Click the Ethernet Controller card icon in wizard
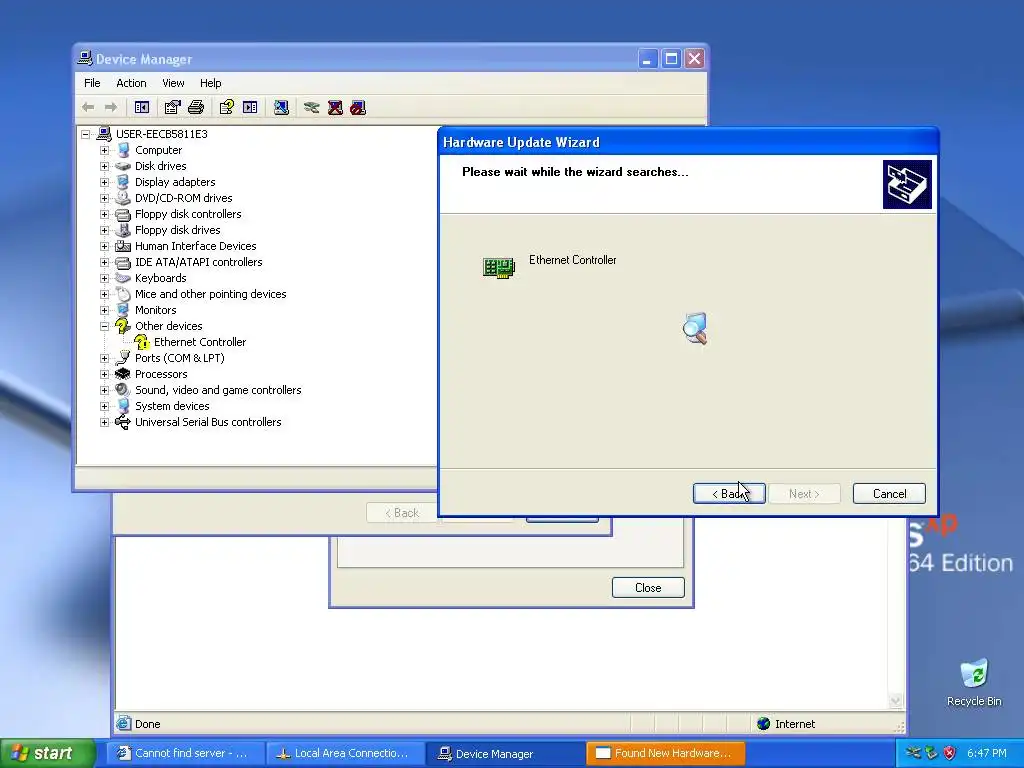This screenshot has height=768, width=1024. click(x=499, y=267)
